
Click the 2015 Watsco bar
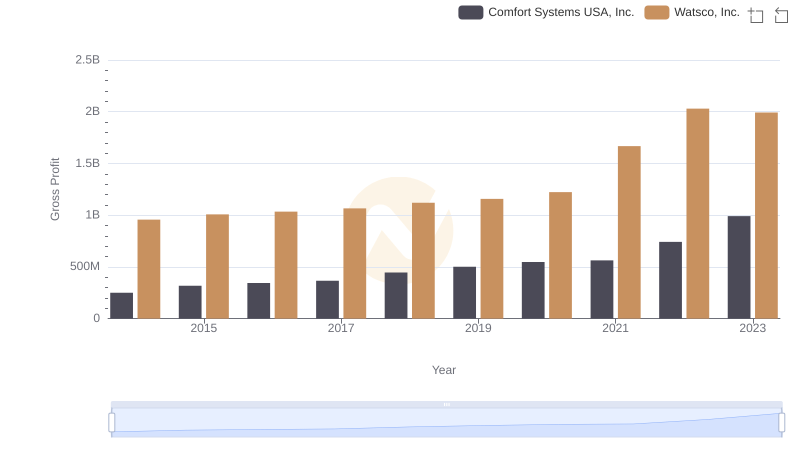pos(217,266)
